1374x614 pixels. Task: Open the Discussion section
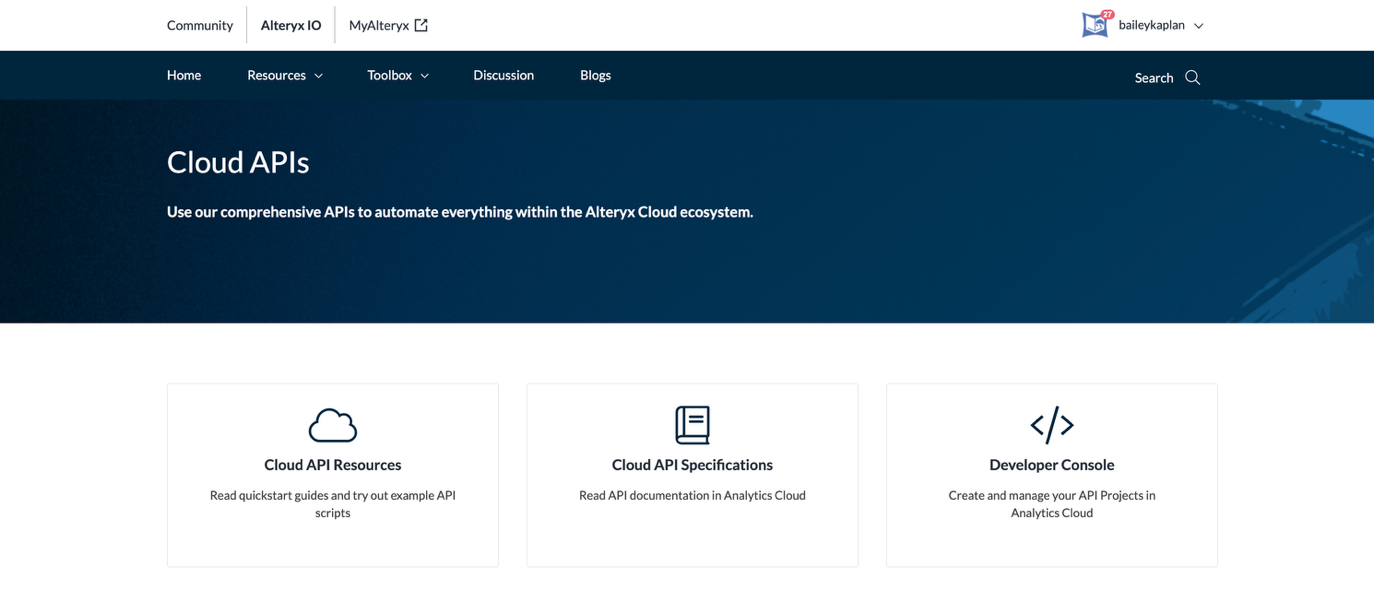point(503,75)
